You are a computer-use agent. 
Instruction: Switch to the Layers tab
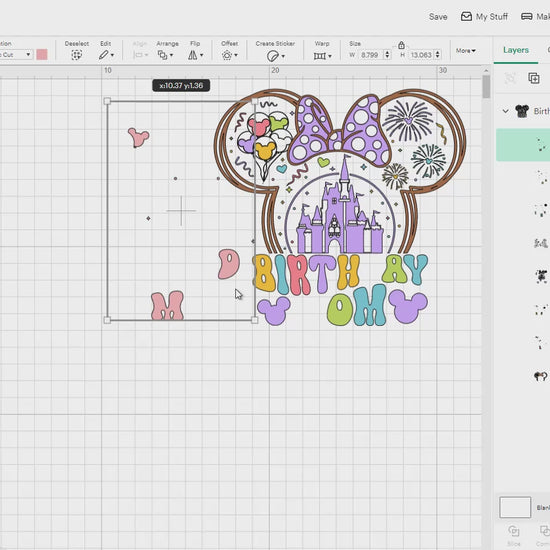(x=516, y=50)
